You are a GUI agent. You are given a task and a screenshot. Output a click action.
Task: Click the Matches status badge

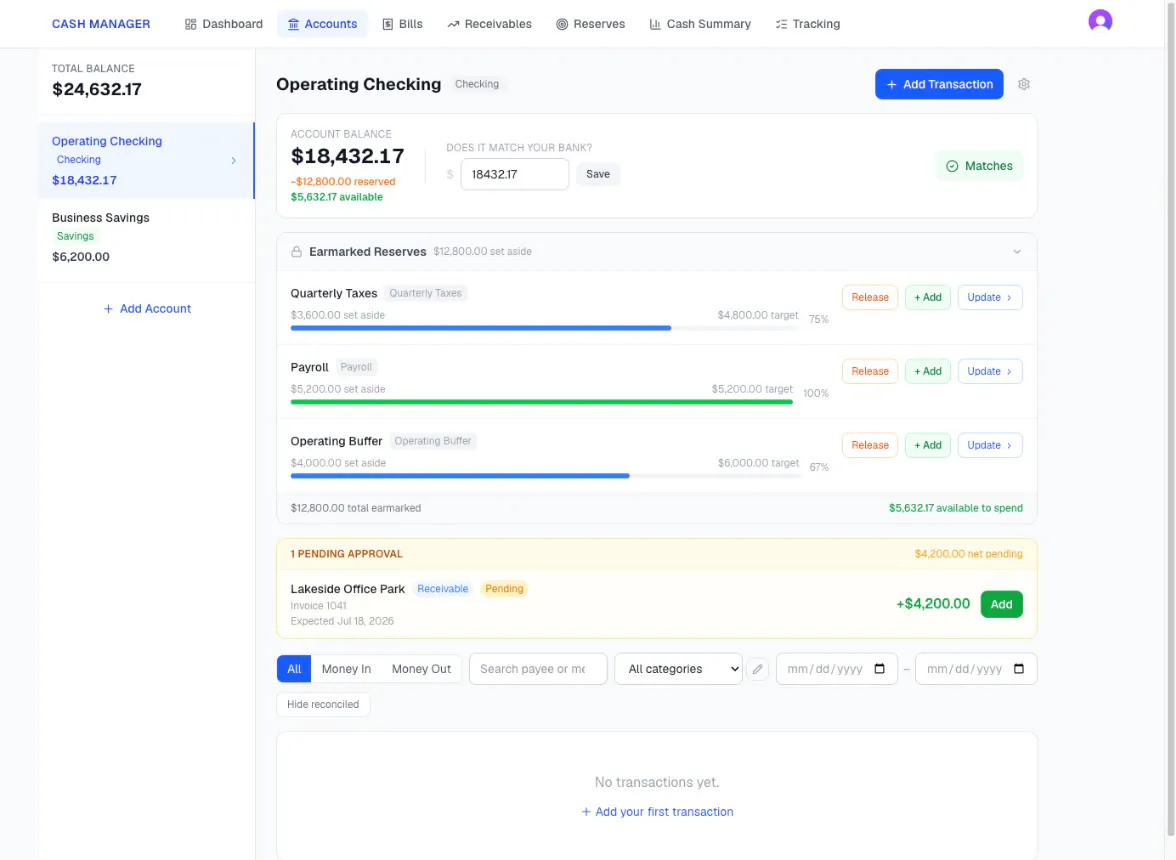coord(979,166)
